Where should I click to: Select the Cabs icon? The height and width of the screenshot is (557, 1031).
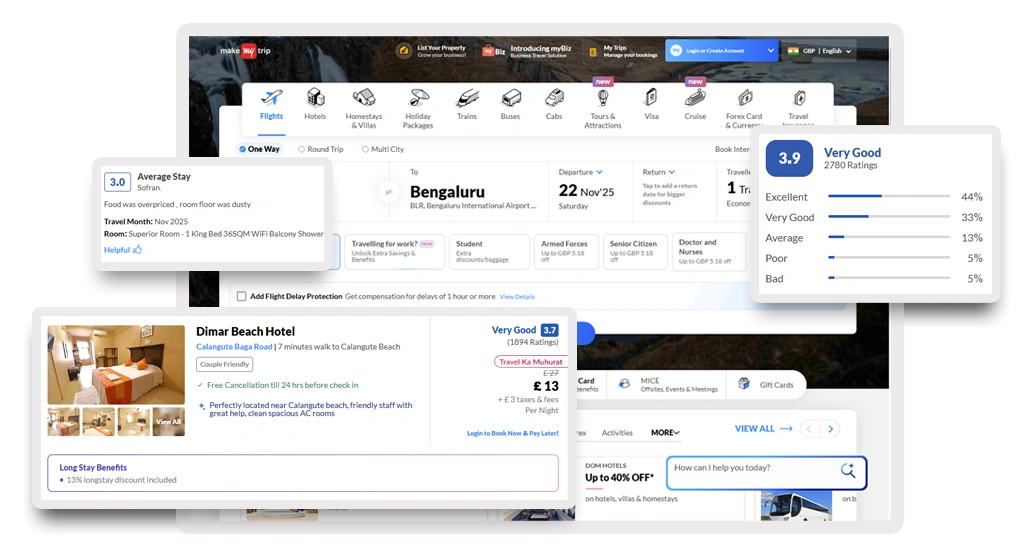pyautogui.click(x=554, y=98)
